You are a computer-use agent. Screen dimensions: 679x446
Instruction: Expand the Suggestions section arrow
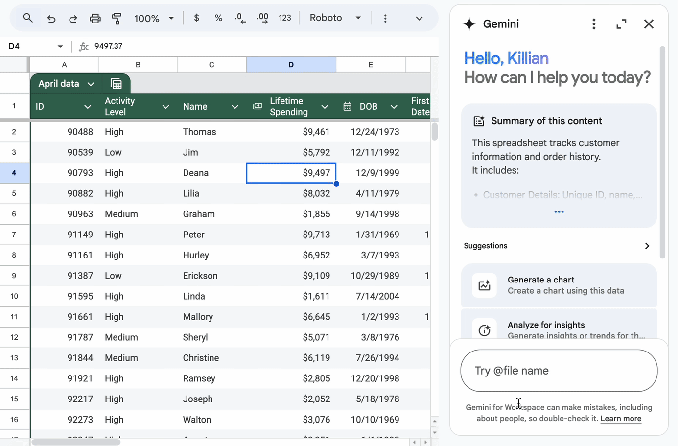click(647, 246)
